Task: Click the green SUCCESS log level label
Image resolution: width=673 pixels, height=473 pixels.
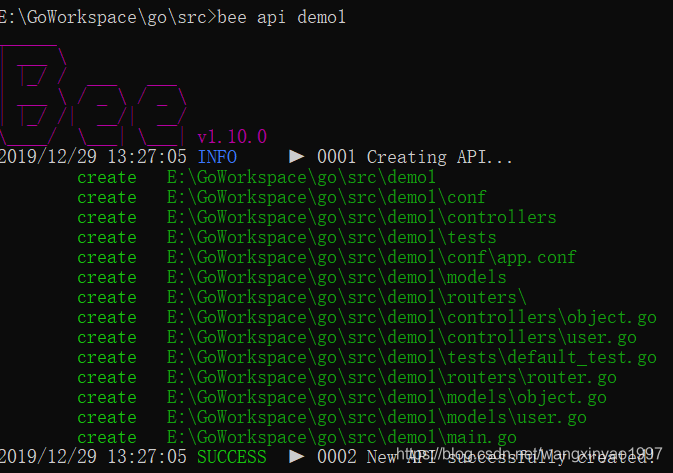Action: [232, 457]
